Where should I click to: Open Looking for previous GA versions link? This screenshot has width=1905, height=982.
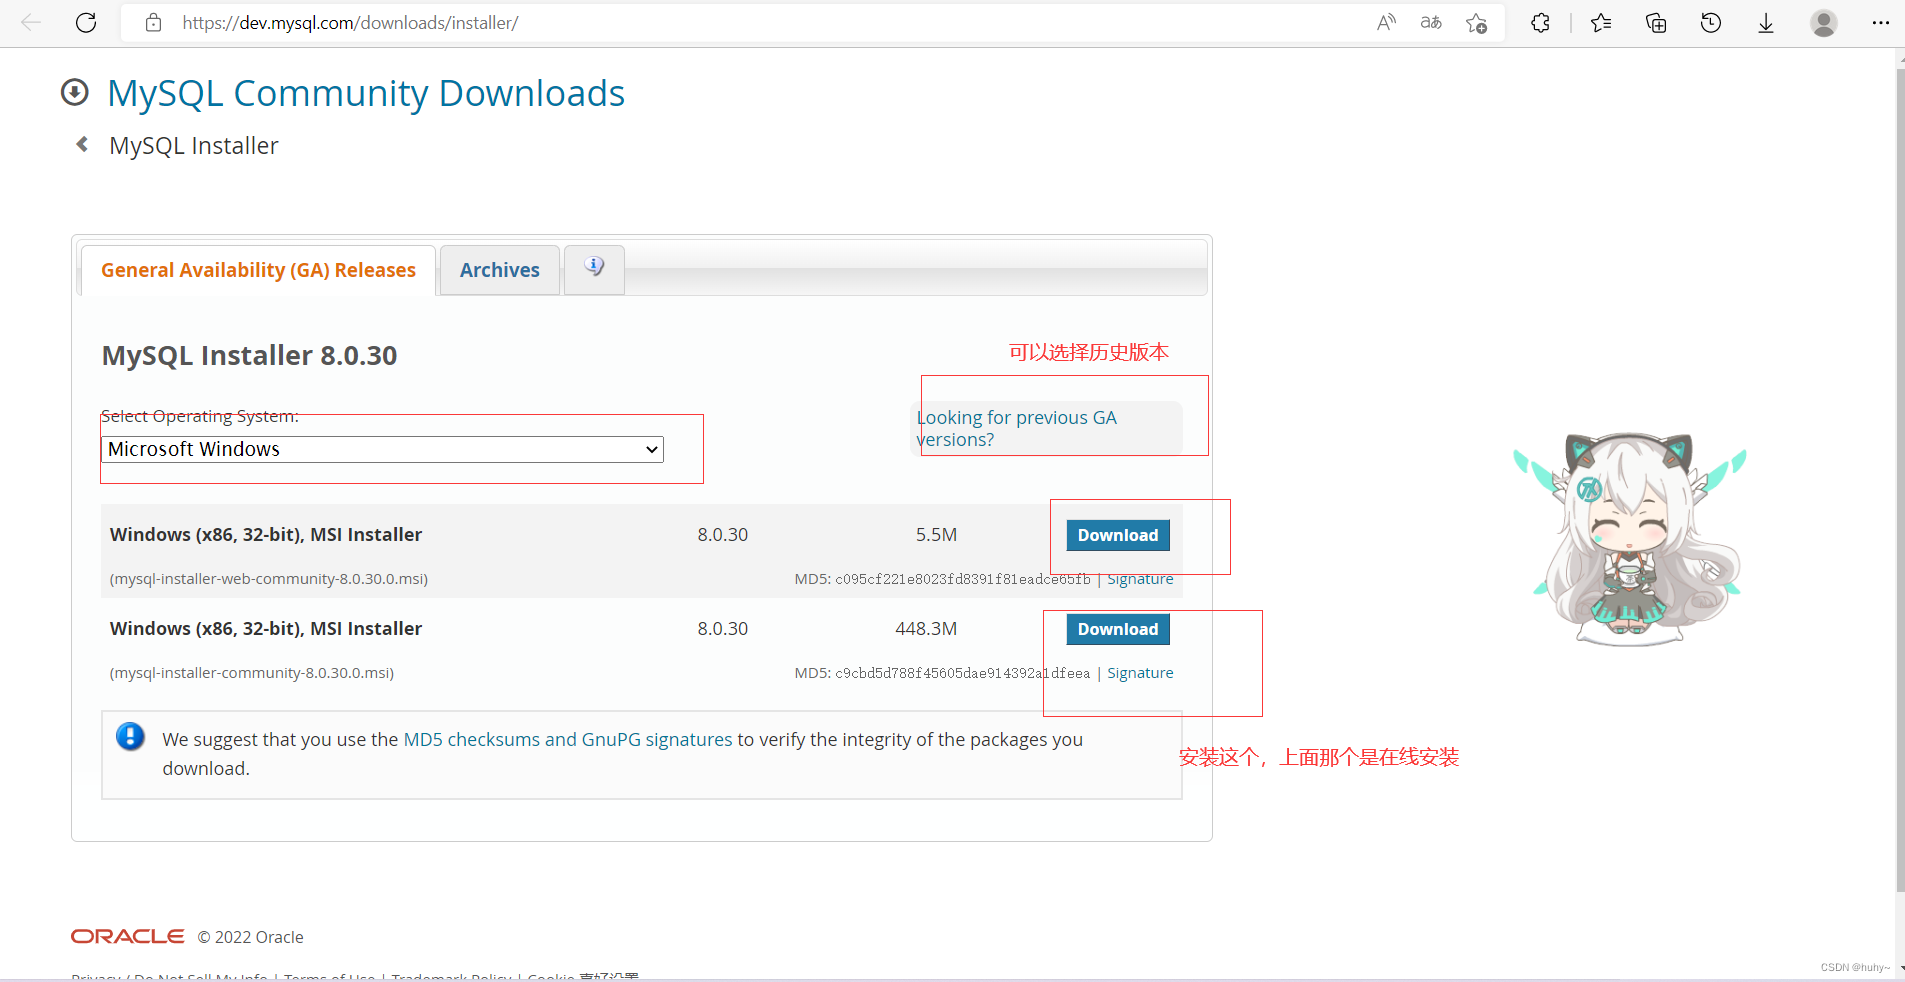pyautogui.click(x=1016, y=428)
